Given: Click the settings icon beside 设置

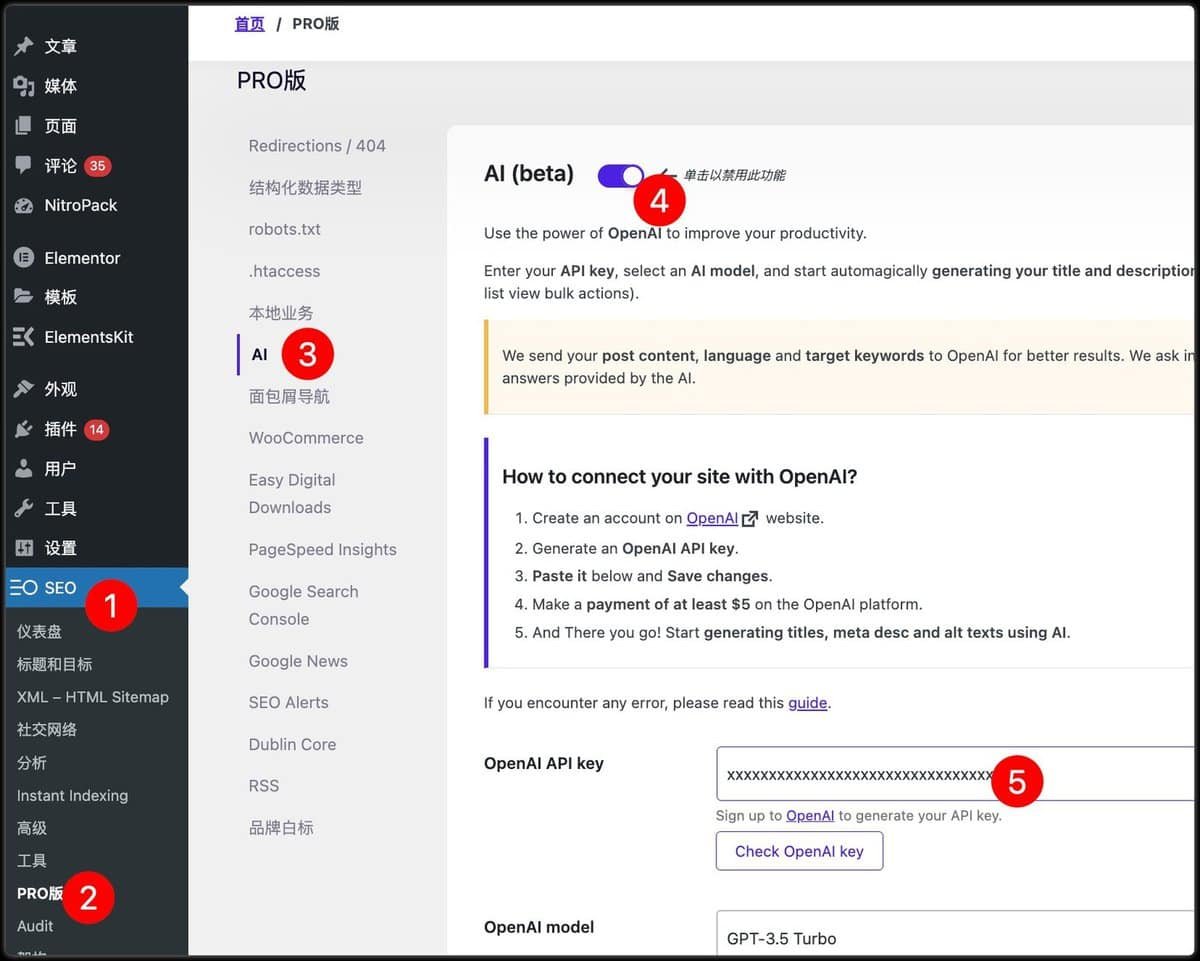Looking at the screenshot, I should pyautogui.click(x=24, y=548).
